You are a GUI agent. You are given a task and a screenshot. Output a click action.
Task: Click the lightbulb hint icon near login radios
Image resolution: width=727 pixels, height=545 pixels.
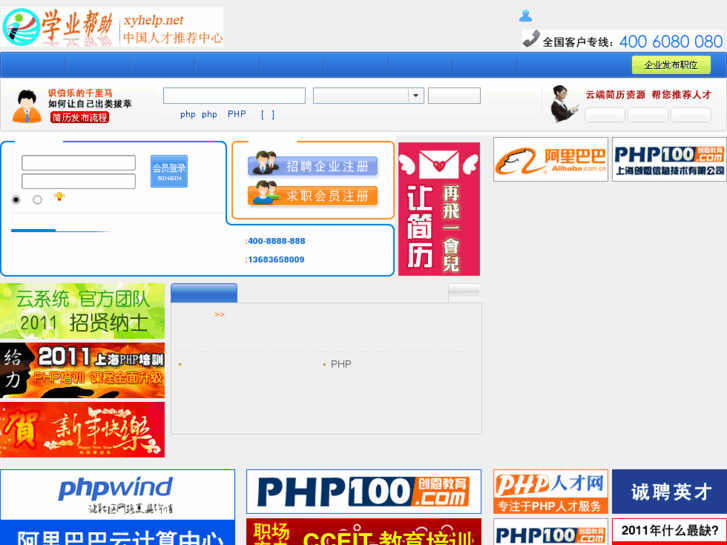coord(59,197)
